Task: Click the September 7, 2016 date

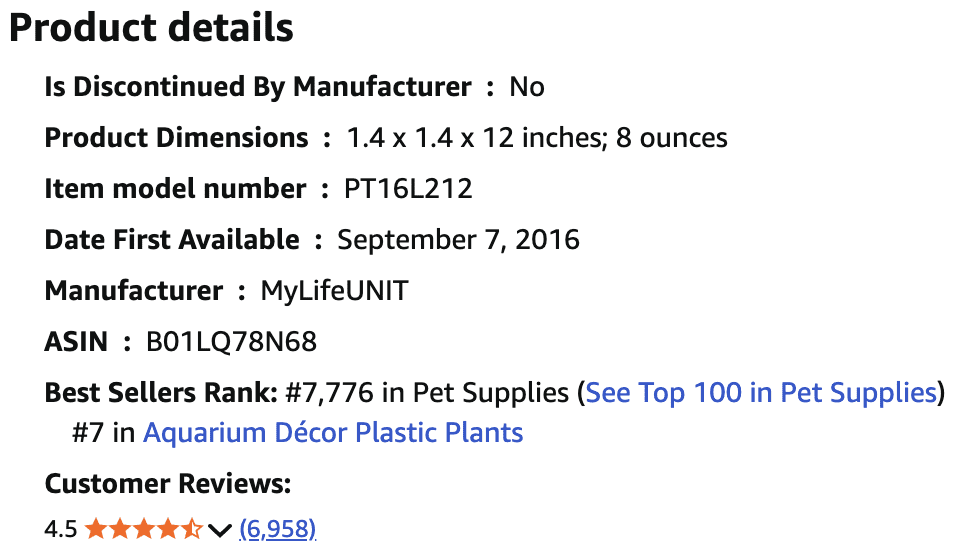Action: (x=458, y=240)
